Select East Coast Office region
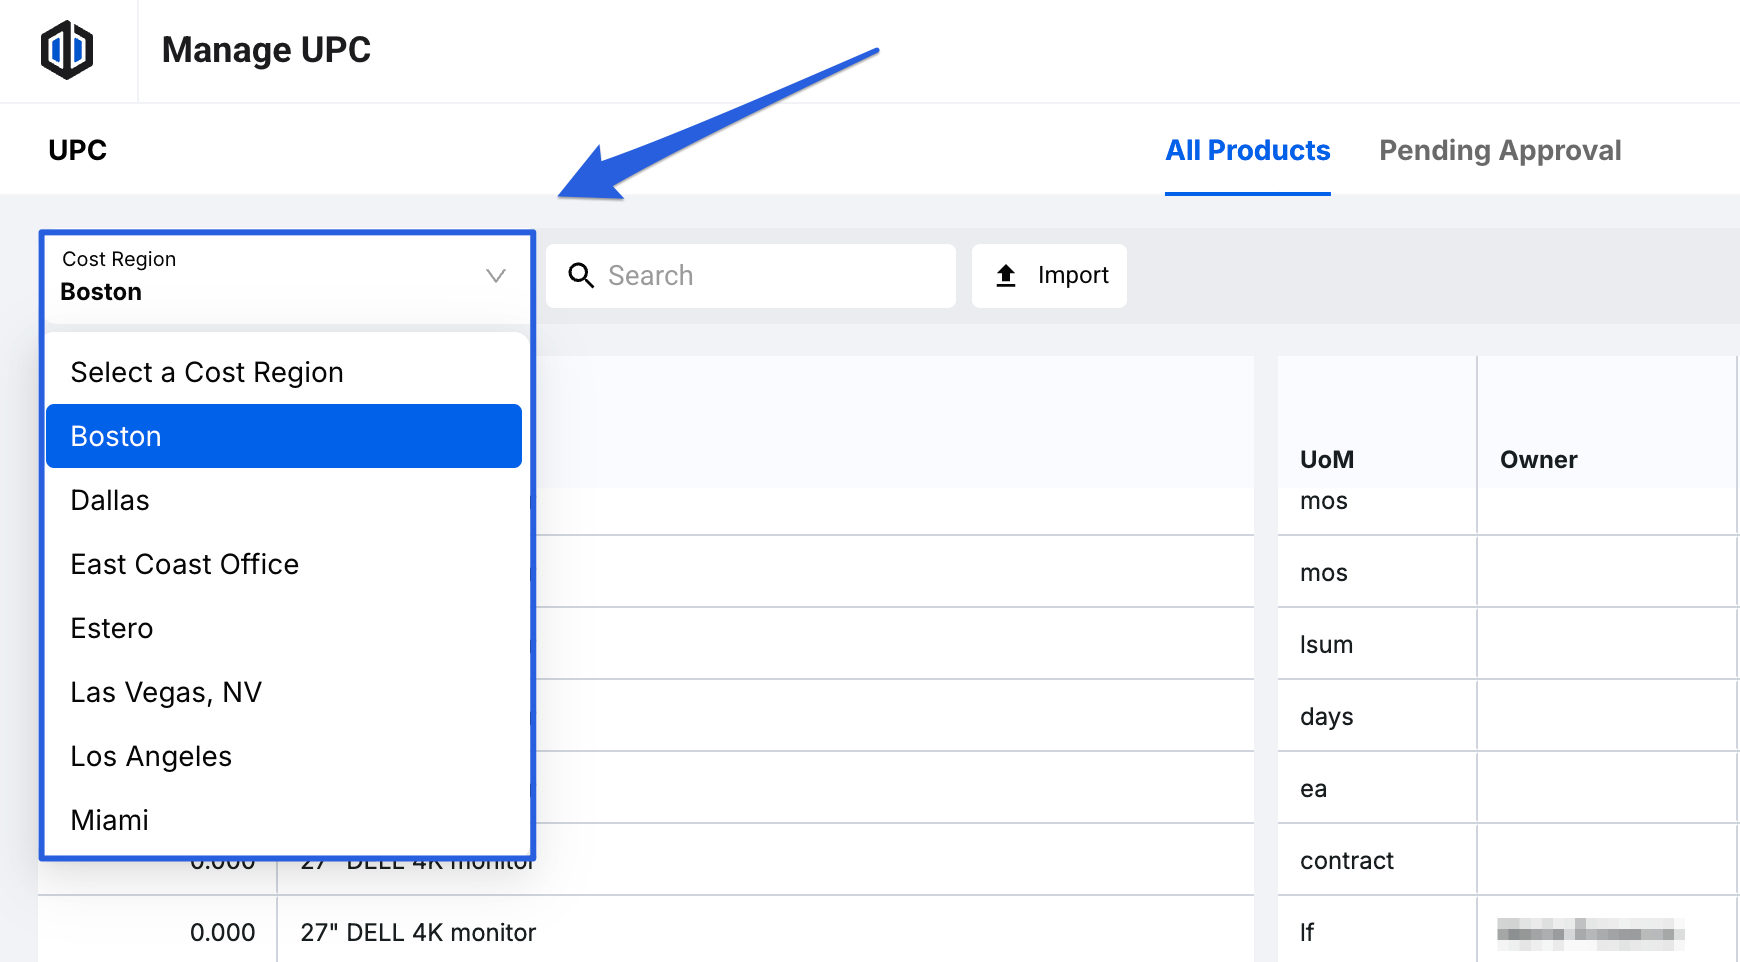The image size is (1740, 962). [x=185, y=564]
